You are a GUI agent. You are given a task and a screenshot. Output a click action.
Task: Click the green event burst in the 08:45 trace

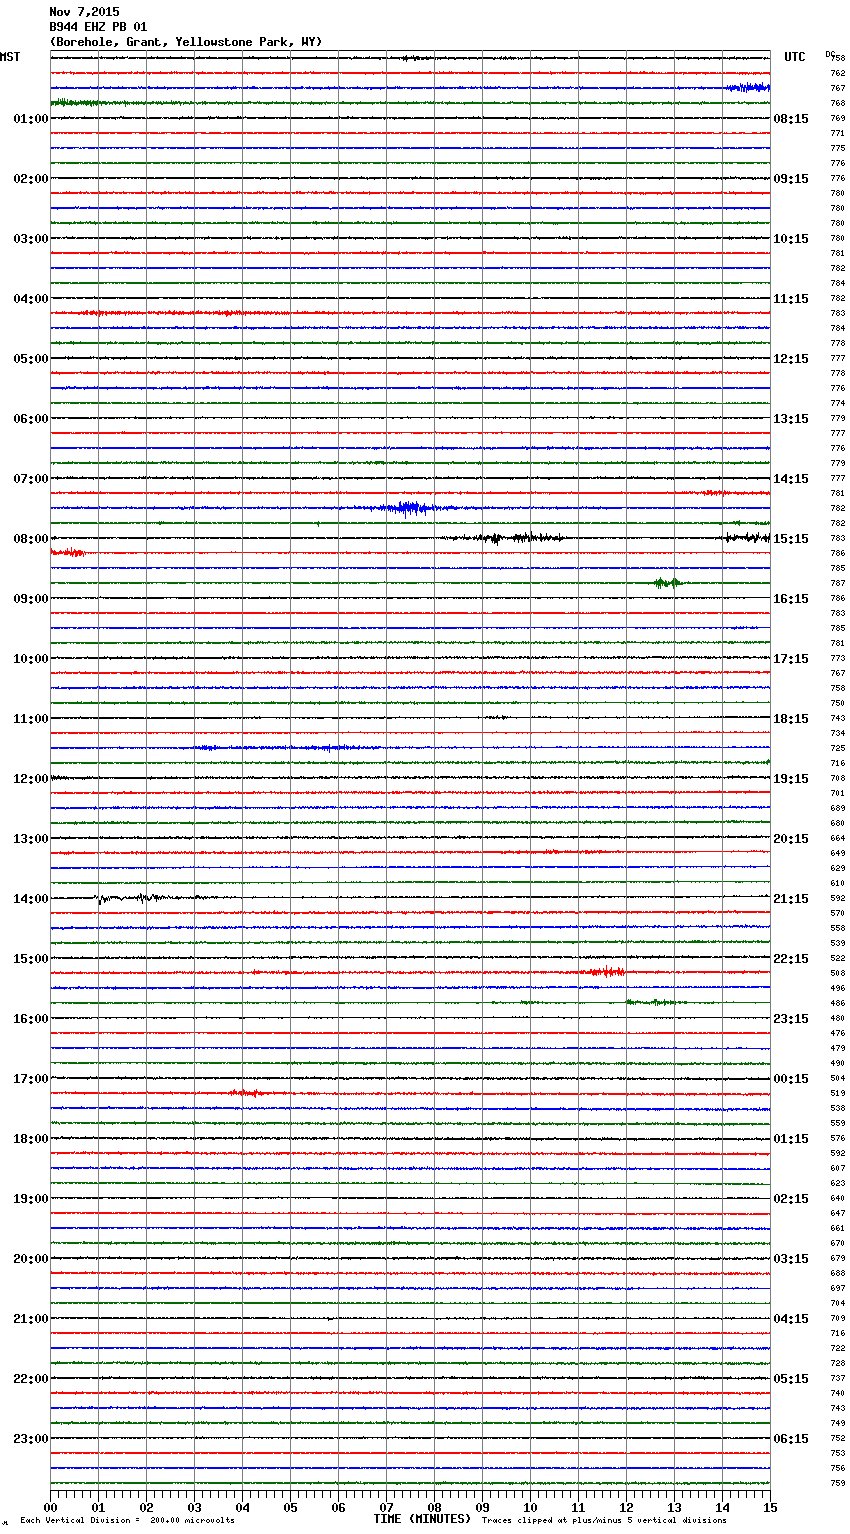click(667, 583)
